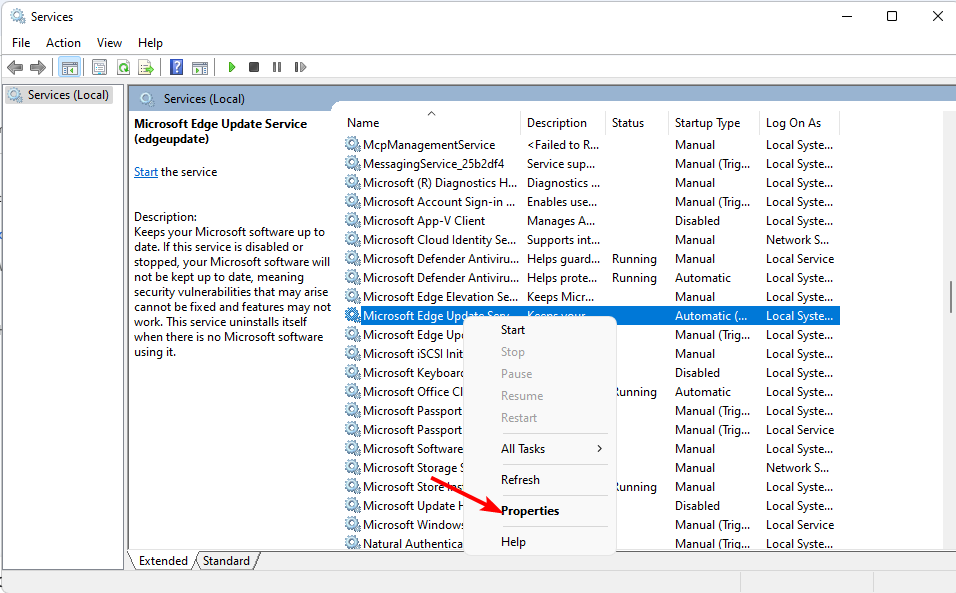Select Properties from the context menu

tap(530, 510)
